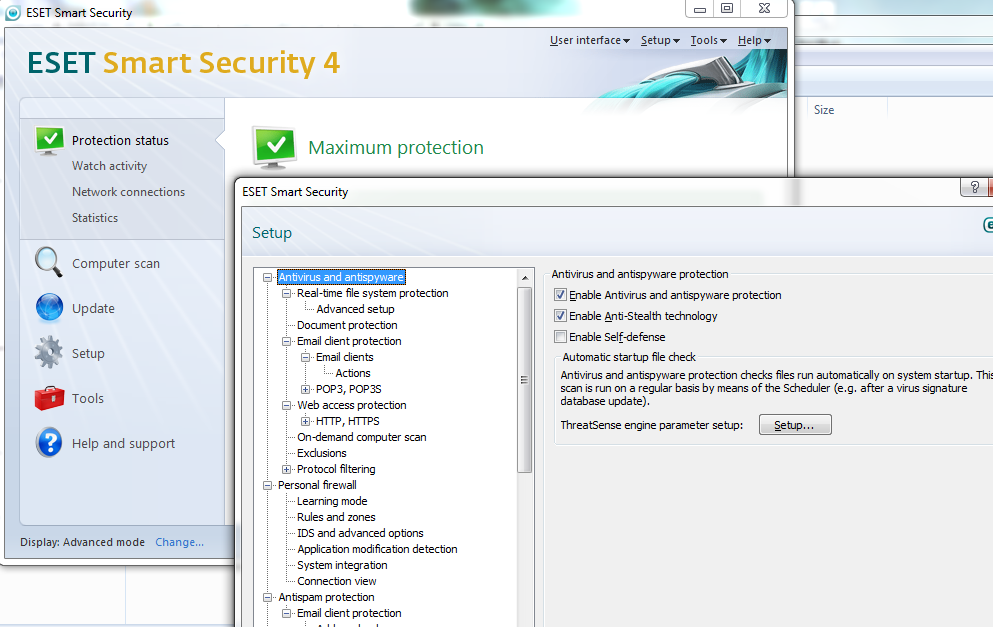Open the Help menu
This screenshot has width=993, height=627.
coord(754,40)
